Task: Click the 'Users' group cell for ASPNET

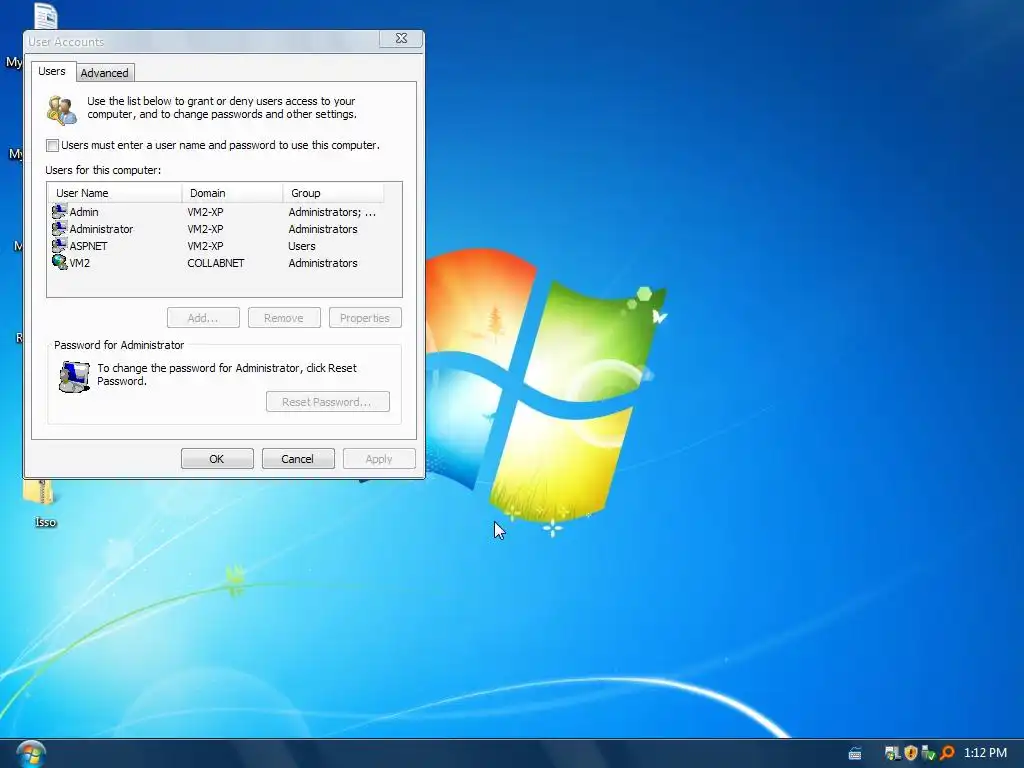Action: pos(302,246)
